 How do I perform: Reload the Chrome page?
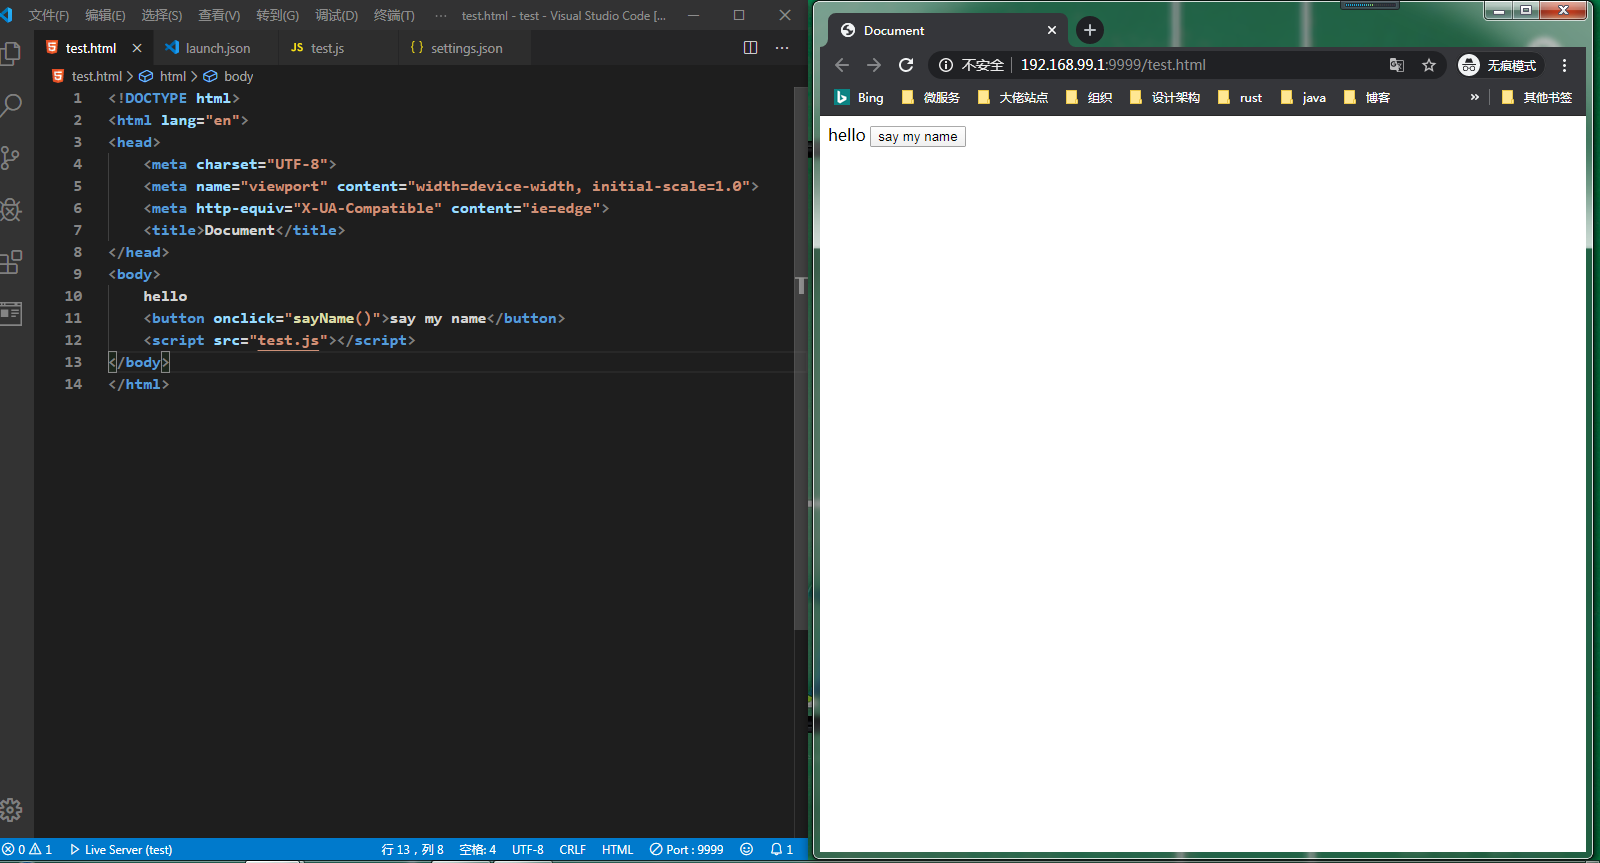coord(906,65)
